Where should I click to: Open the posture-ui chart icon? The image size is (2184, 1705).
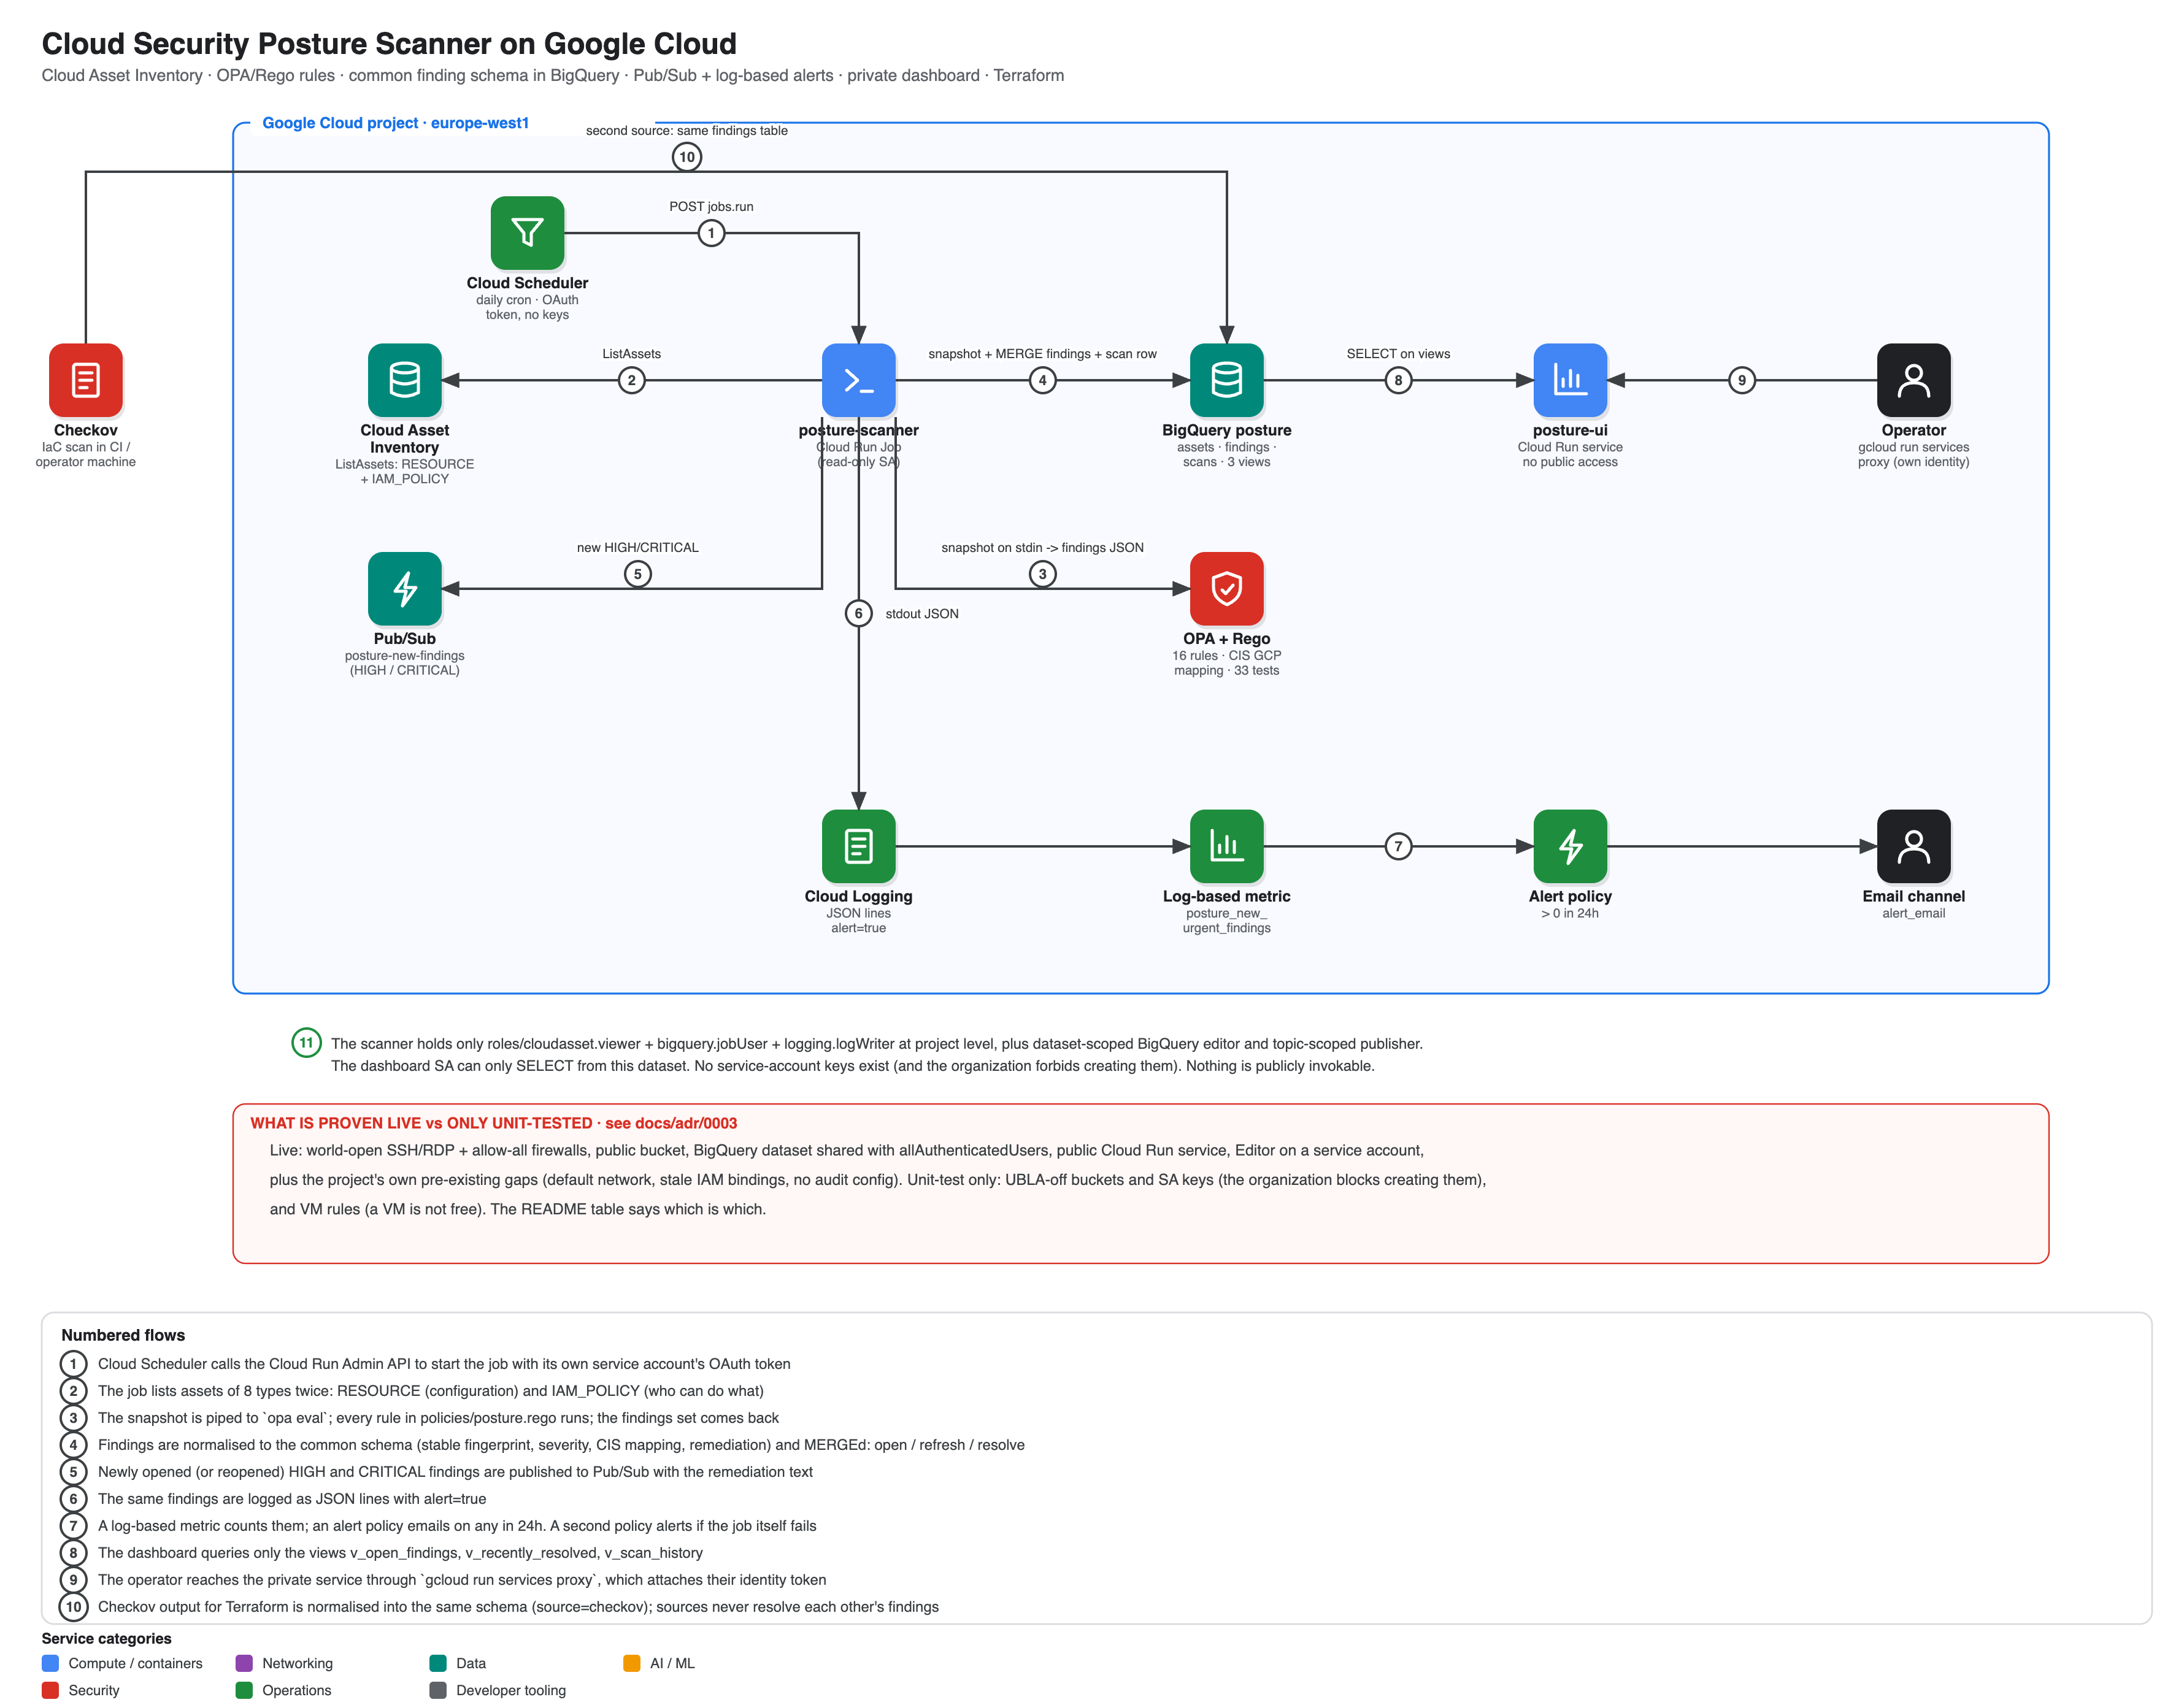coord(1570,380)
